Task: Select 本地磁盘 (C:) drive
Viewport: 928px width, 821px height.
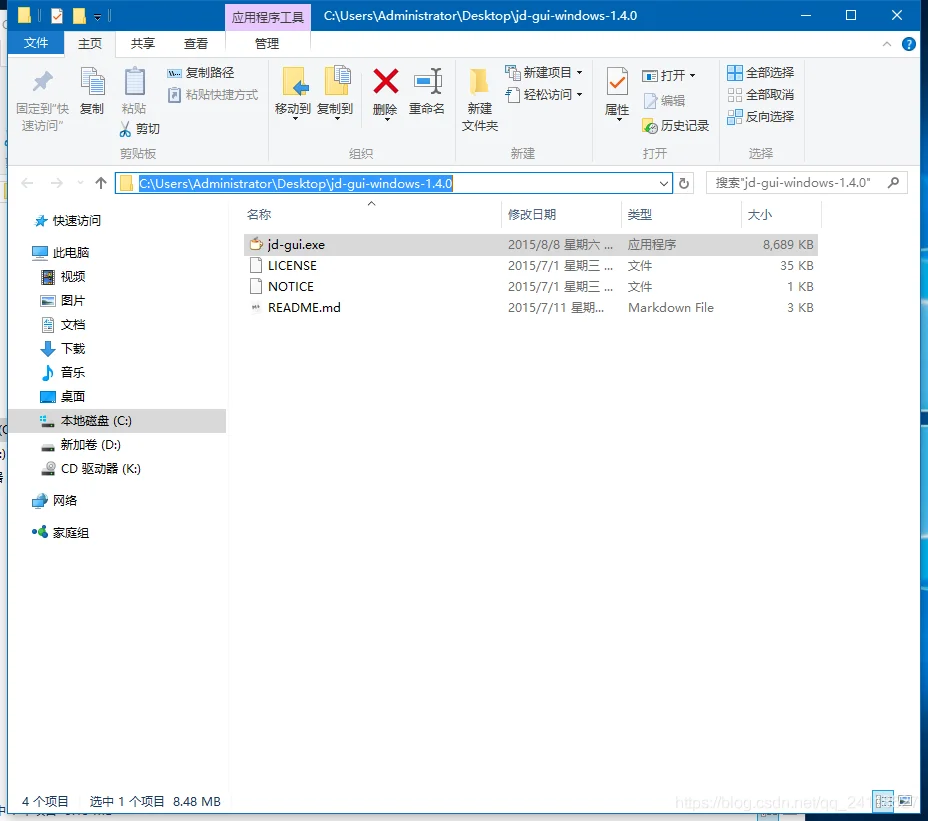Action: (117, 421)
